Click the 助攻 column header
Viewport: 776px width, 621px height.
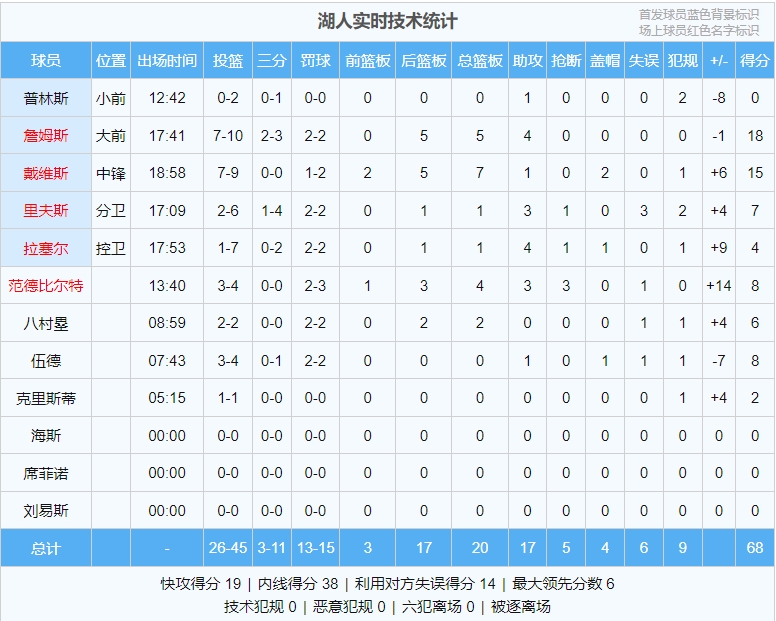click(x=528, y=60)
